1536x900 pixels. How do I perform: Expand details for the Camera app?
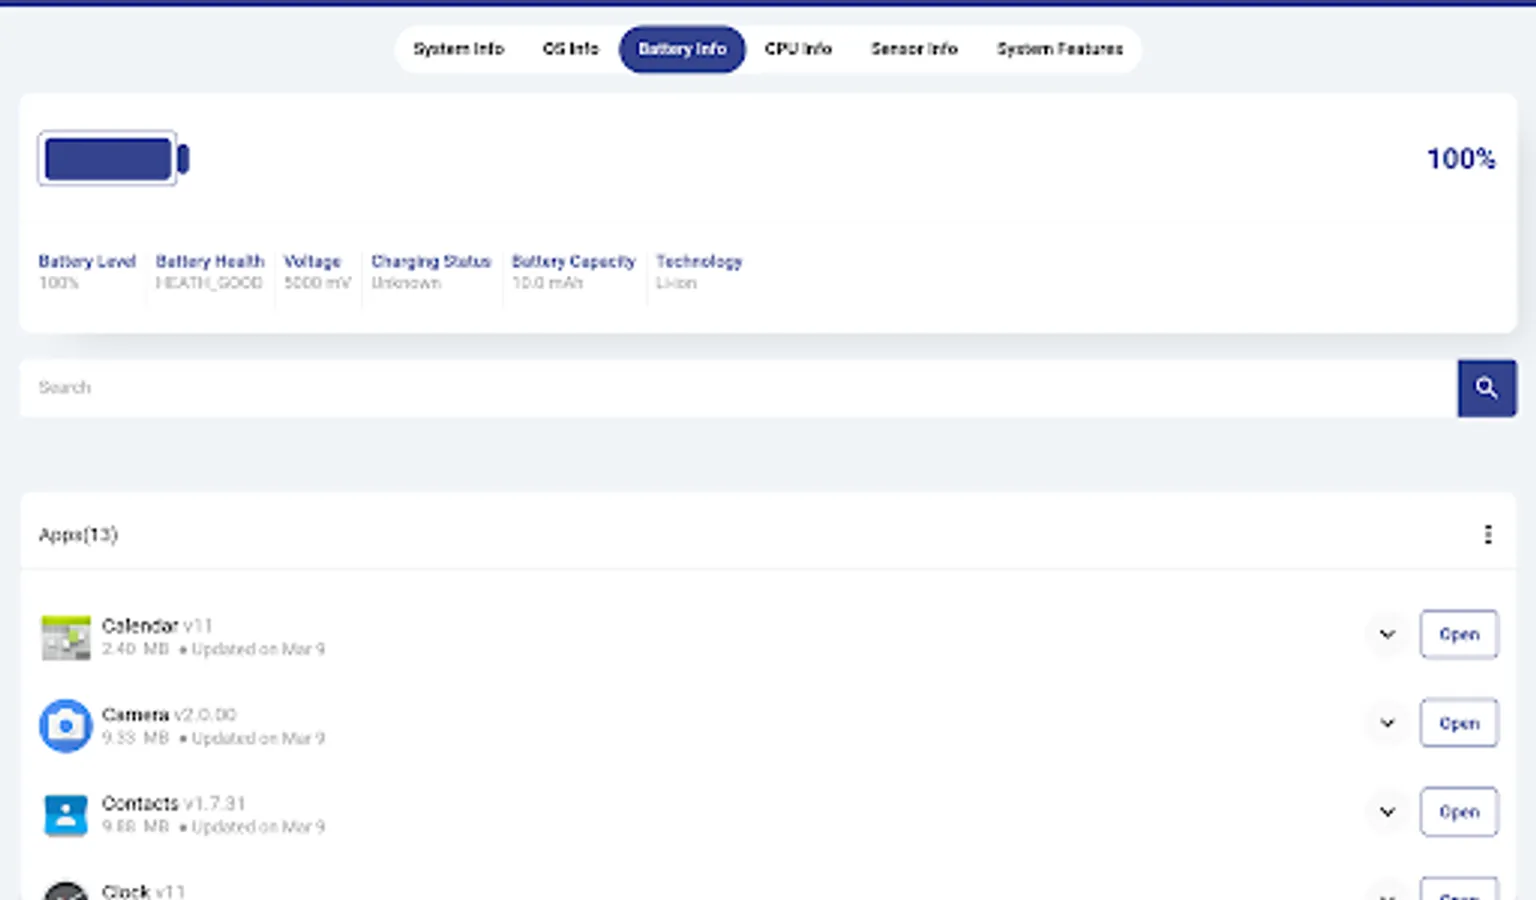point(1386,722)
